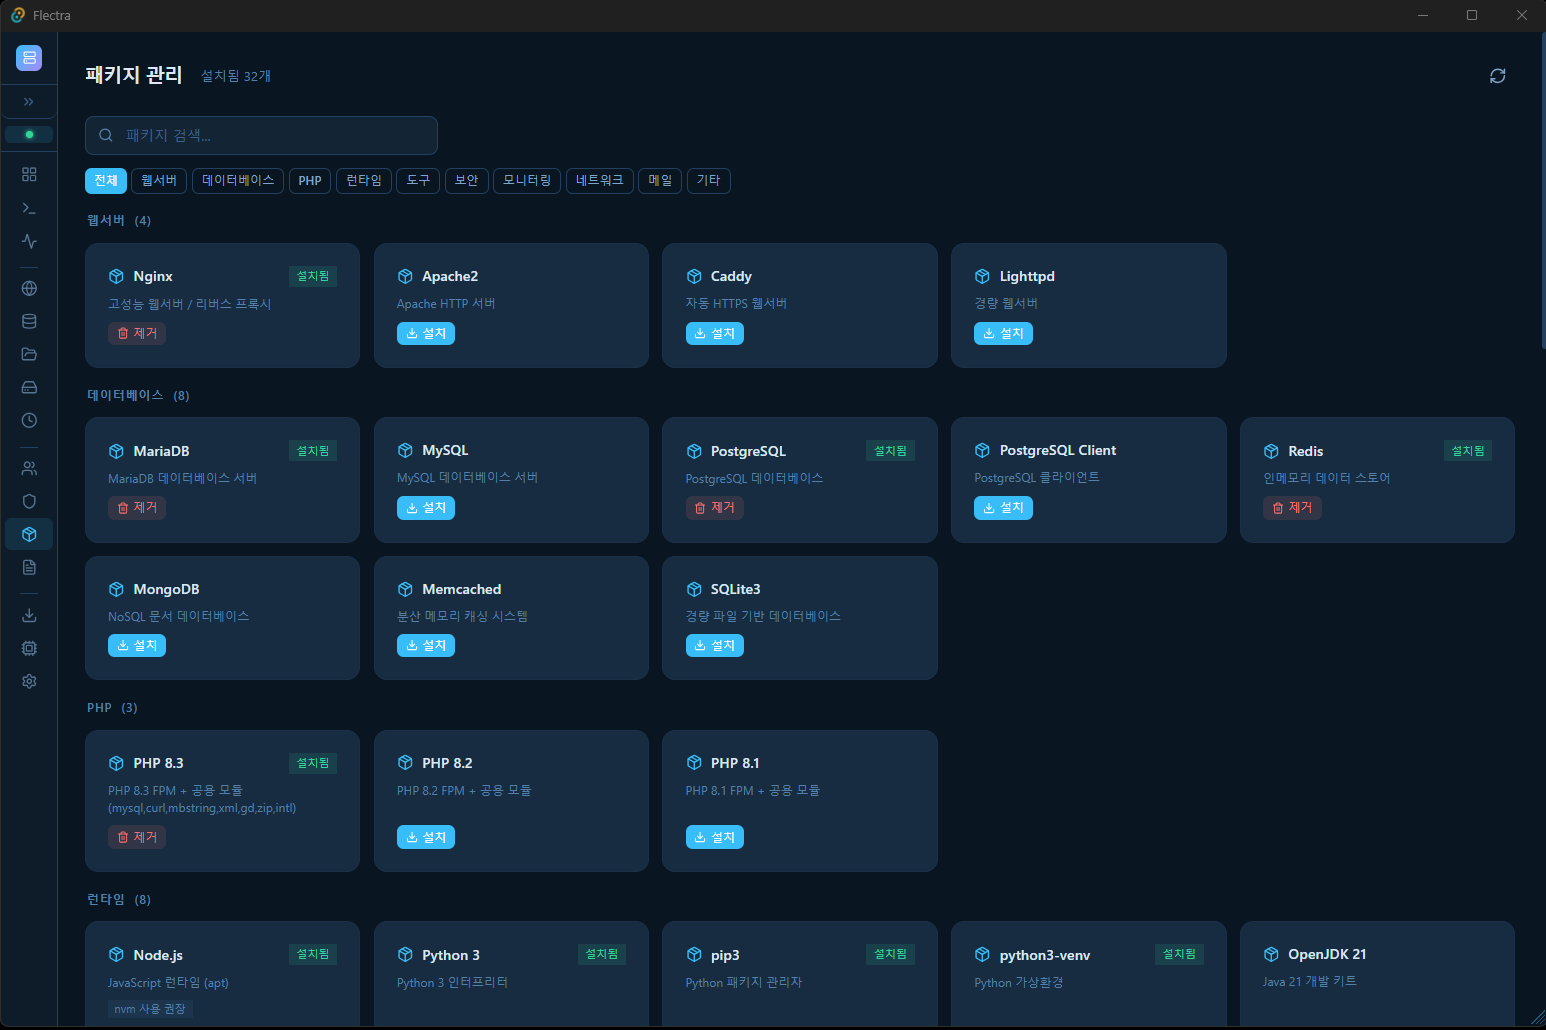The image size is (1546, 1030).
Task: Select the 데이터베이스 filter tab
Action: [x=238, y=181]
